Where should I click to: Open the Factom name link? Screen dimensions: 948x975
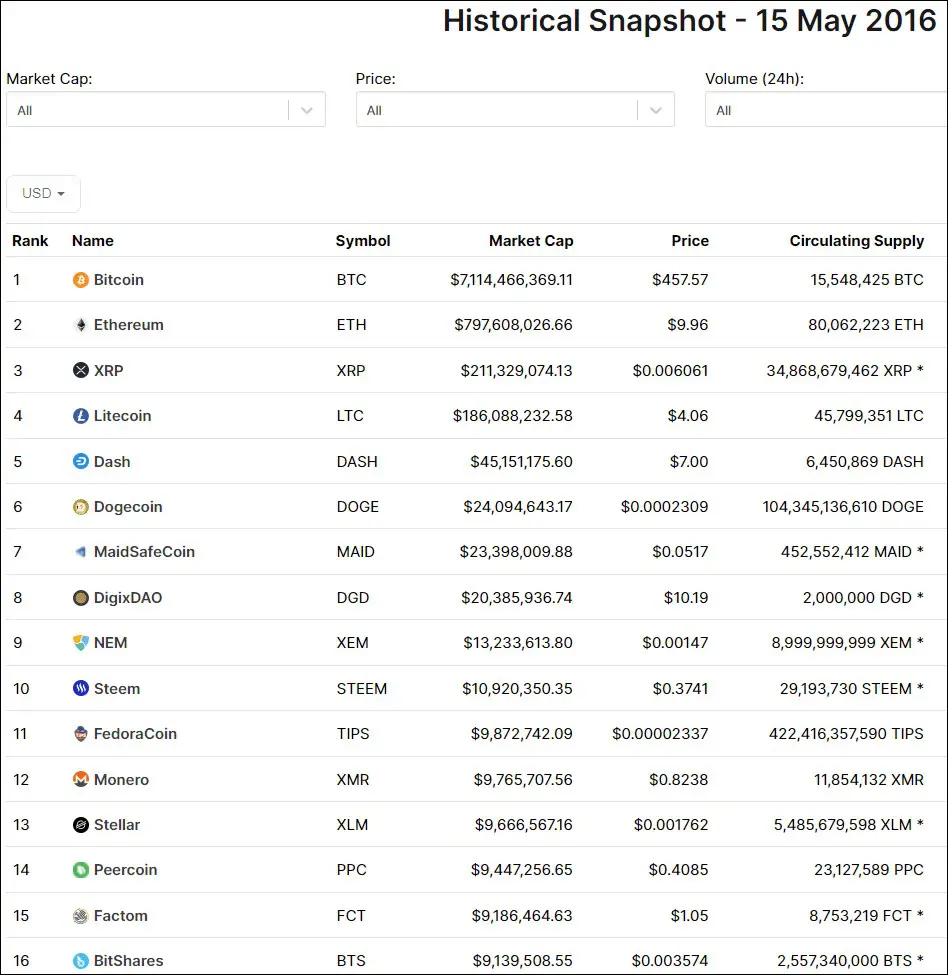(x=121, y=915)
